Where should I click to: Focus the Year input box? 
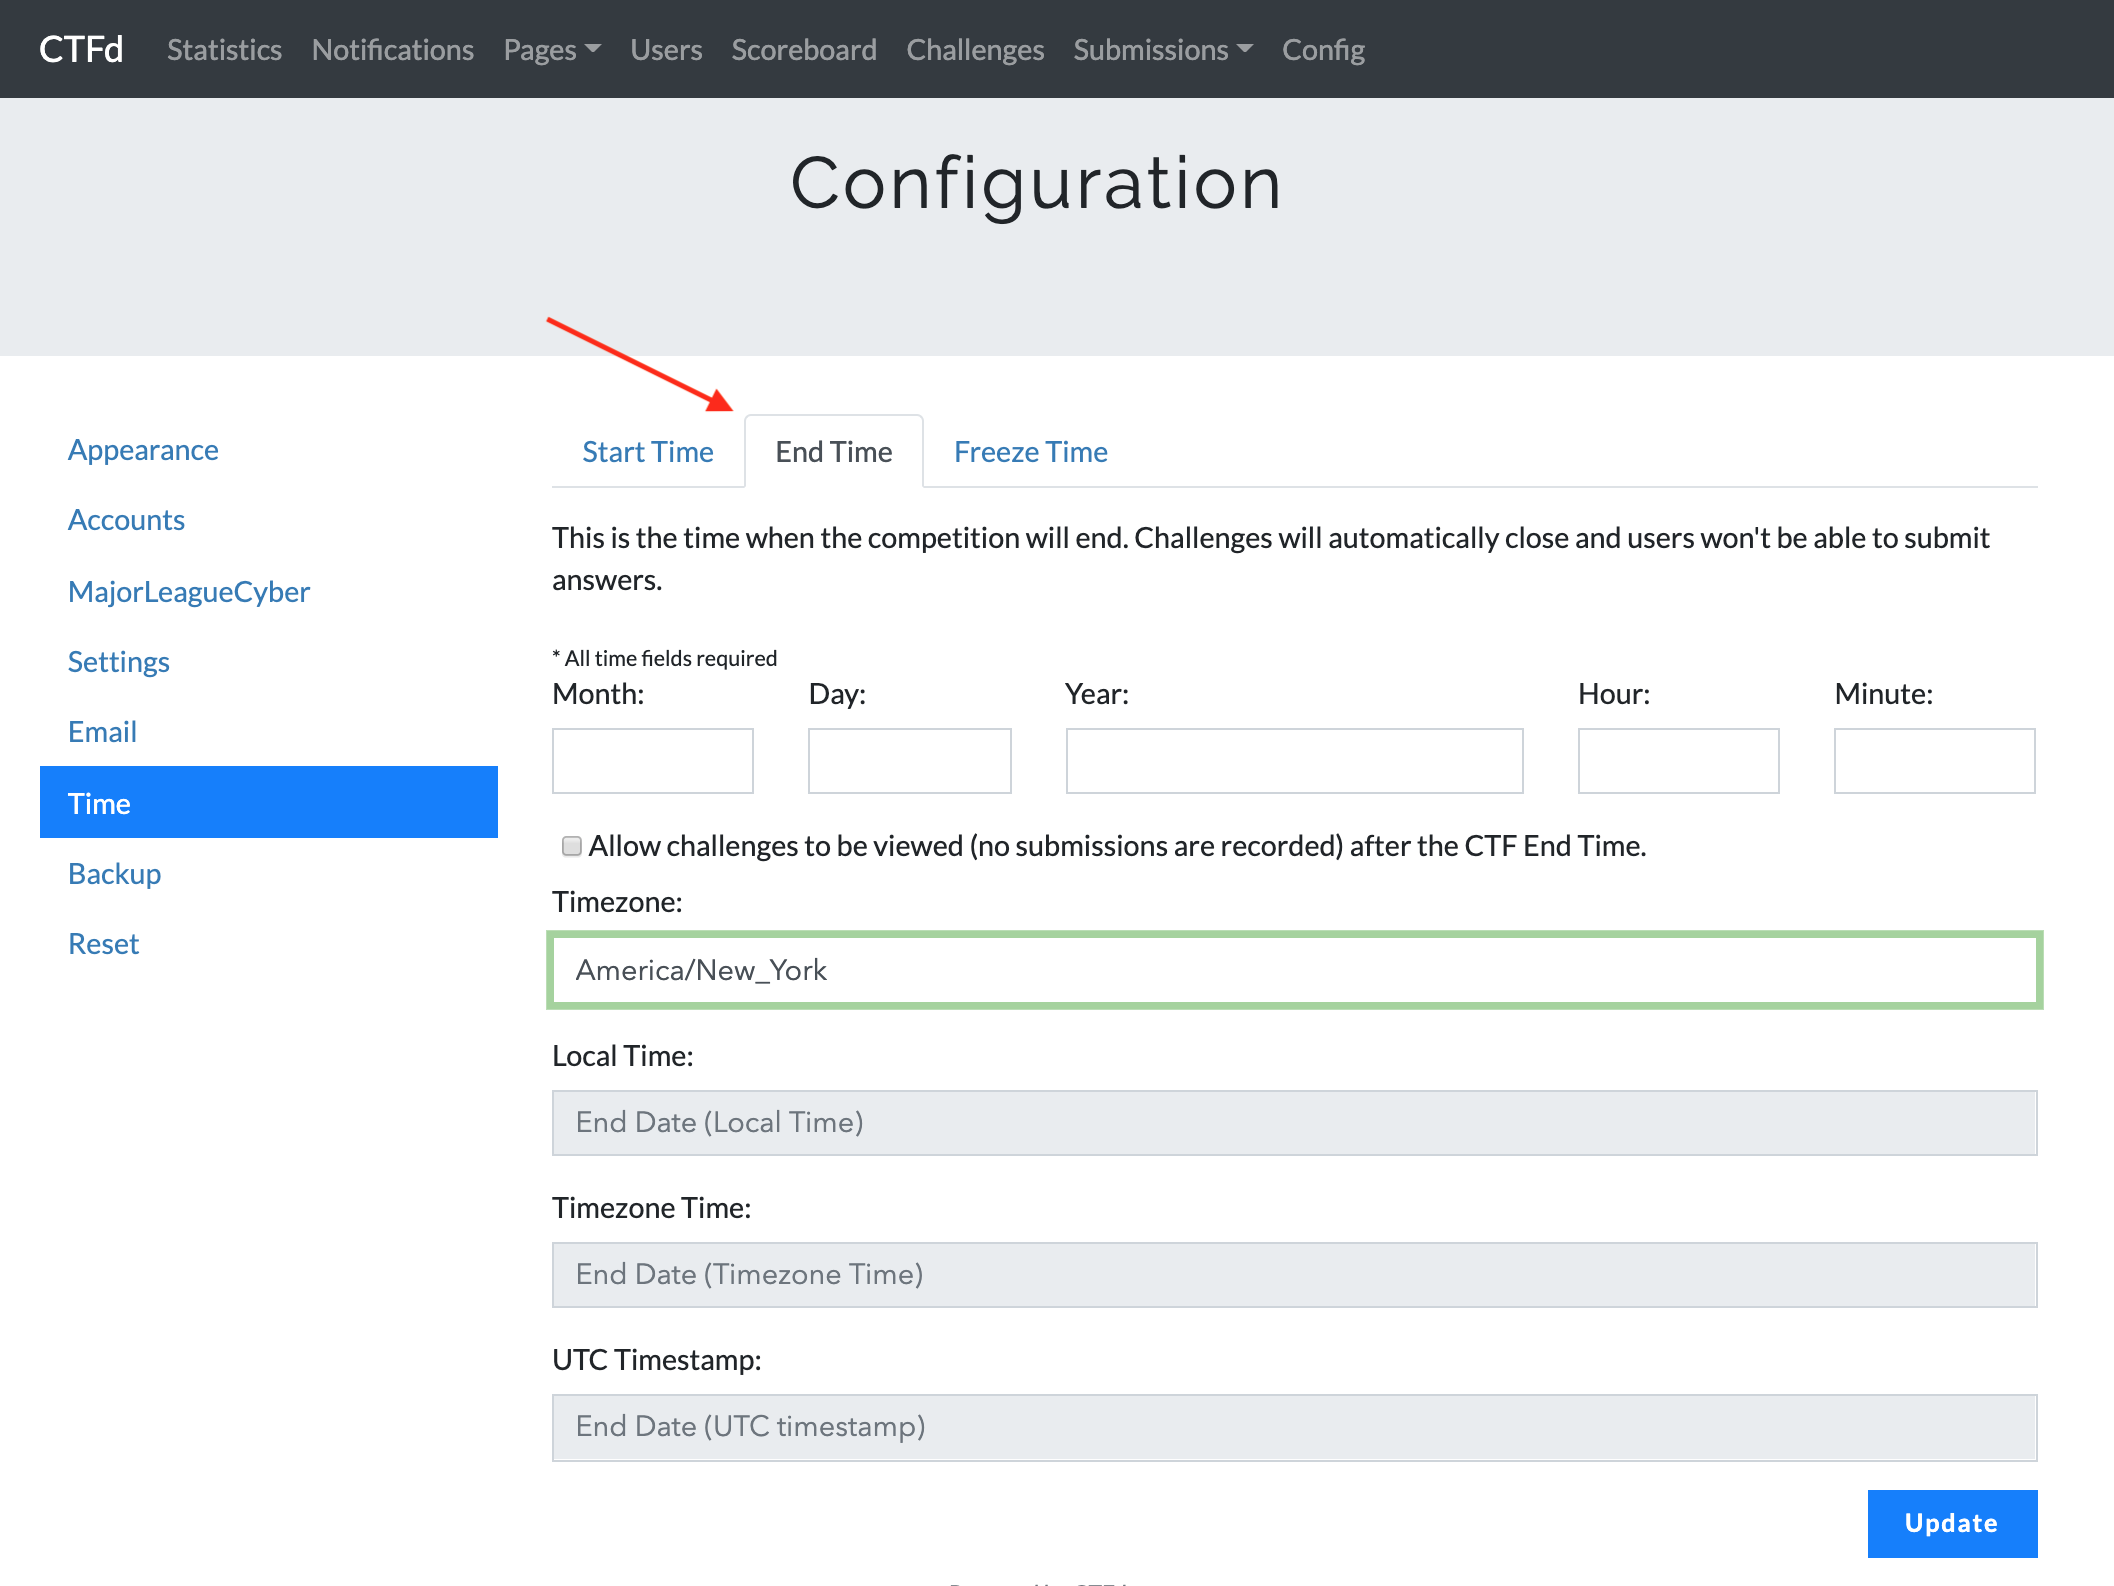[x=1293, y=761]
